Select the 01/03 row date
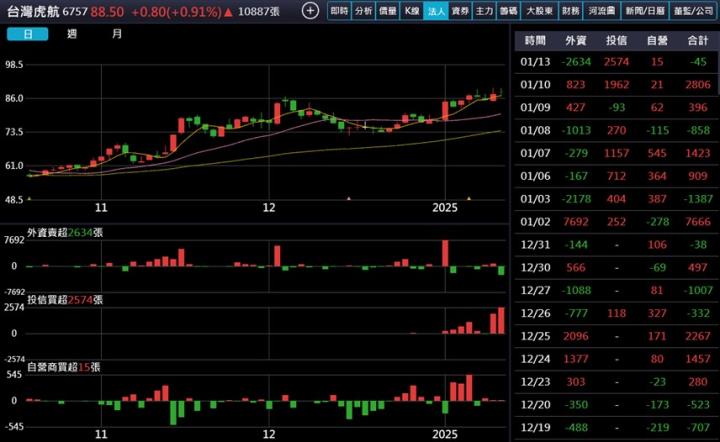 tap(535, 199)
